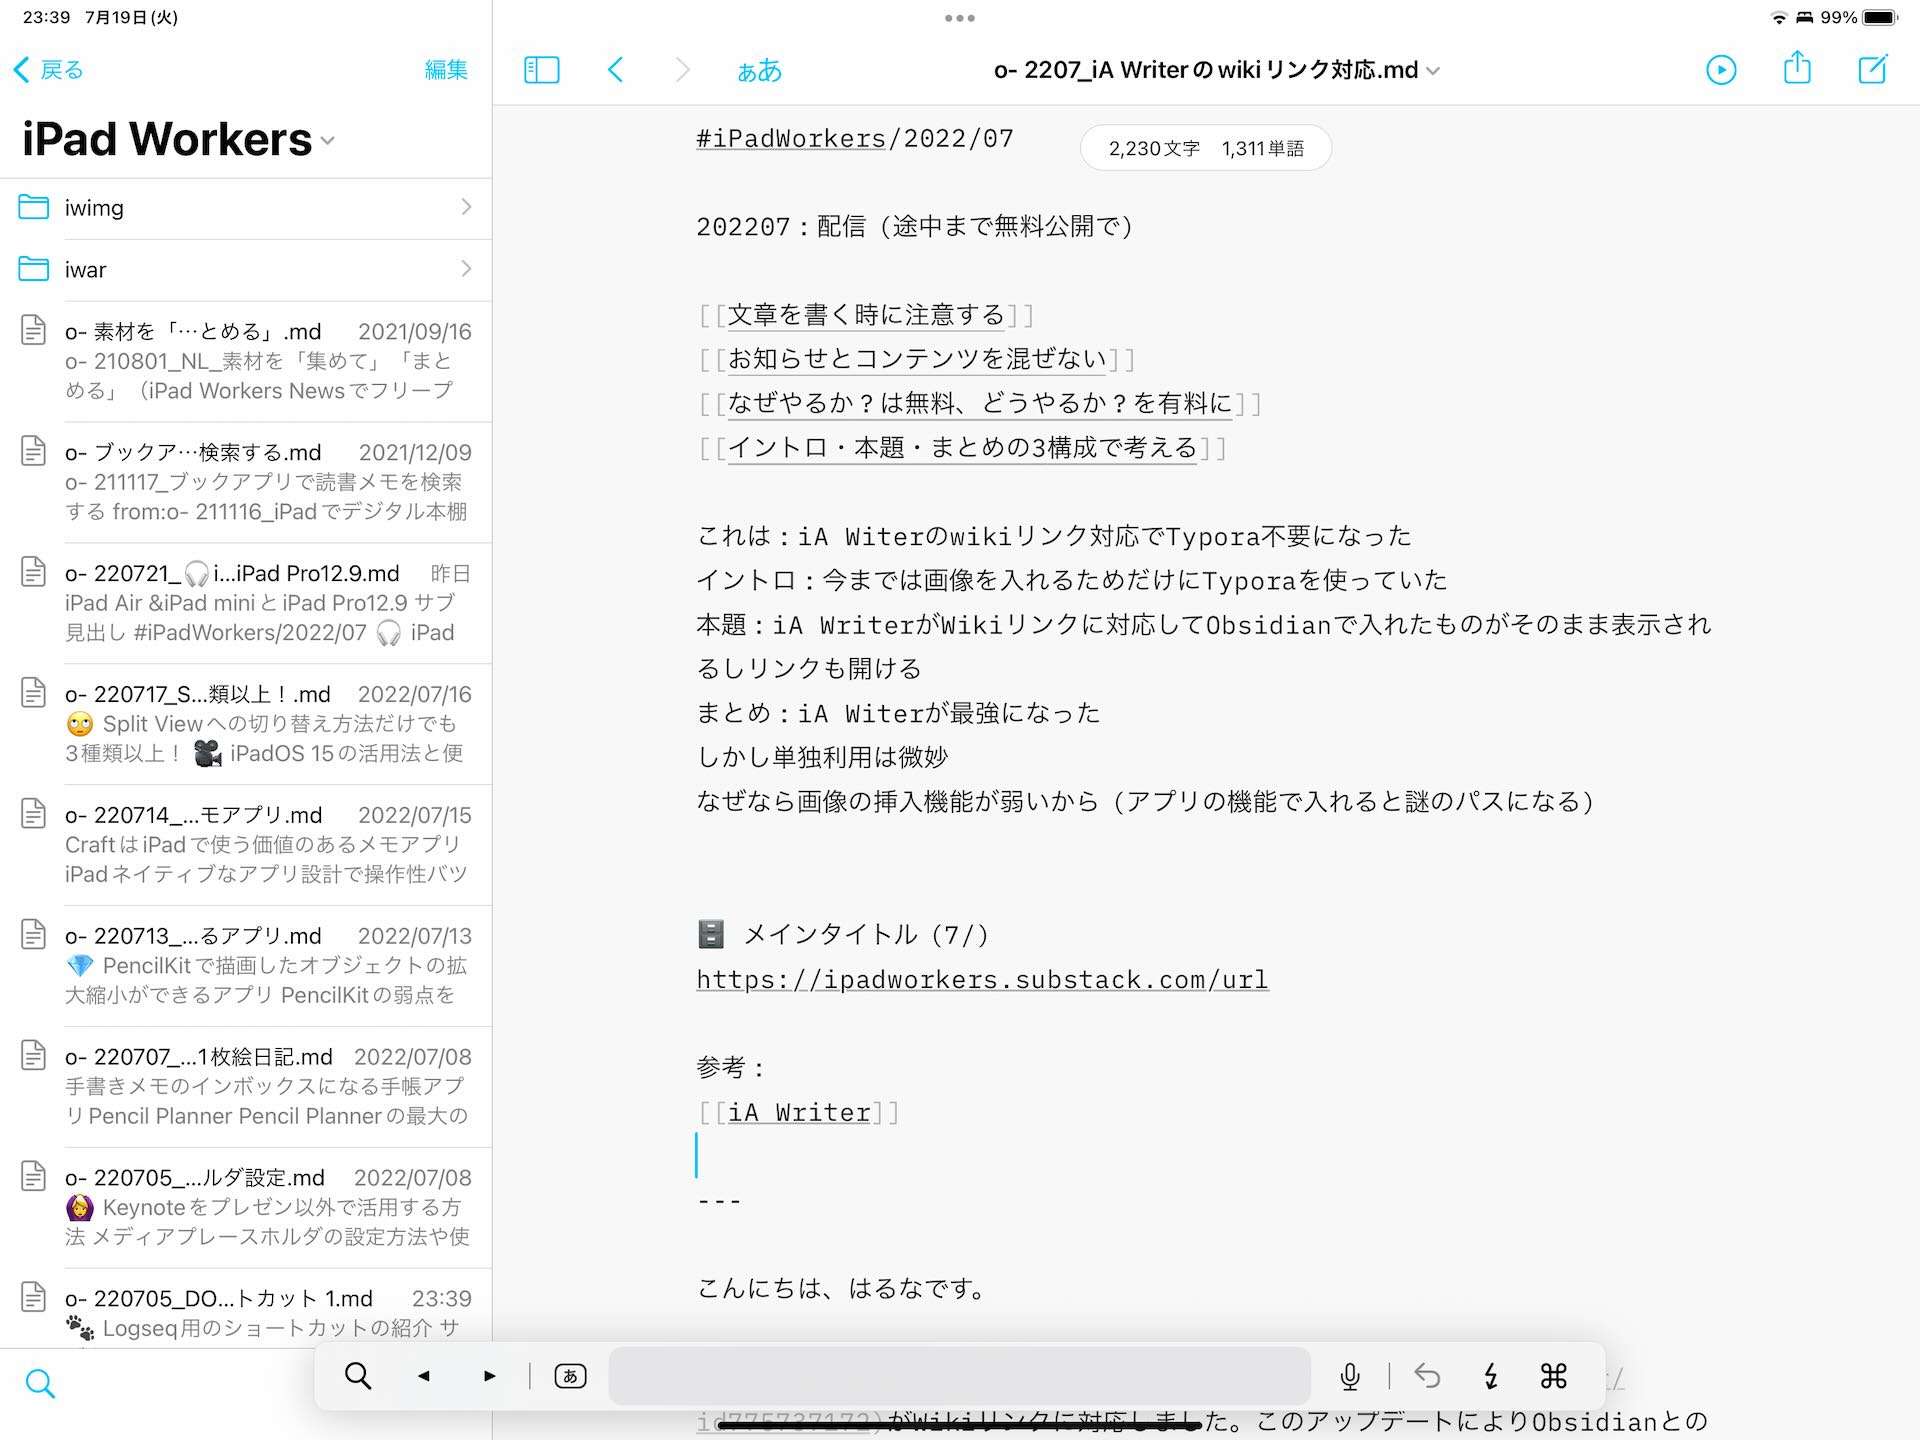Open file o- 220714_...モアプリ.md
1920x1440 pixels.
coord(246,845)
